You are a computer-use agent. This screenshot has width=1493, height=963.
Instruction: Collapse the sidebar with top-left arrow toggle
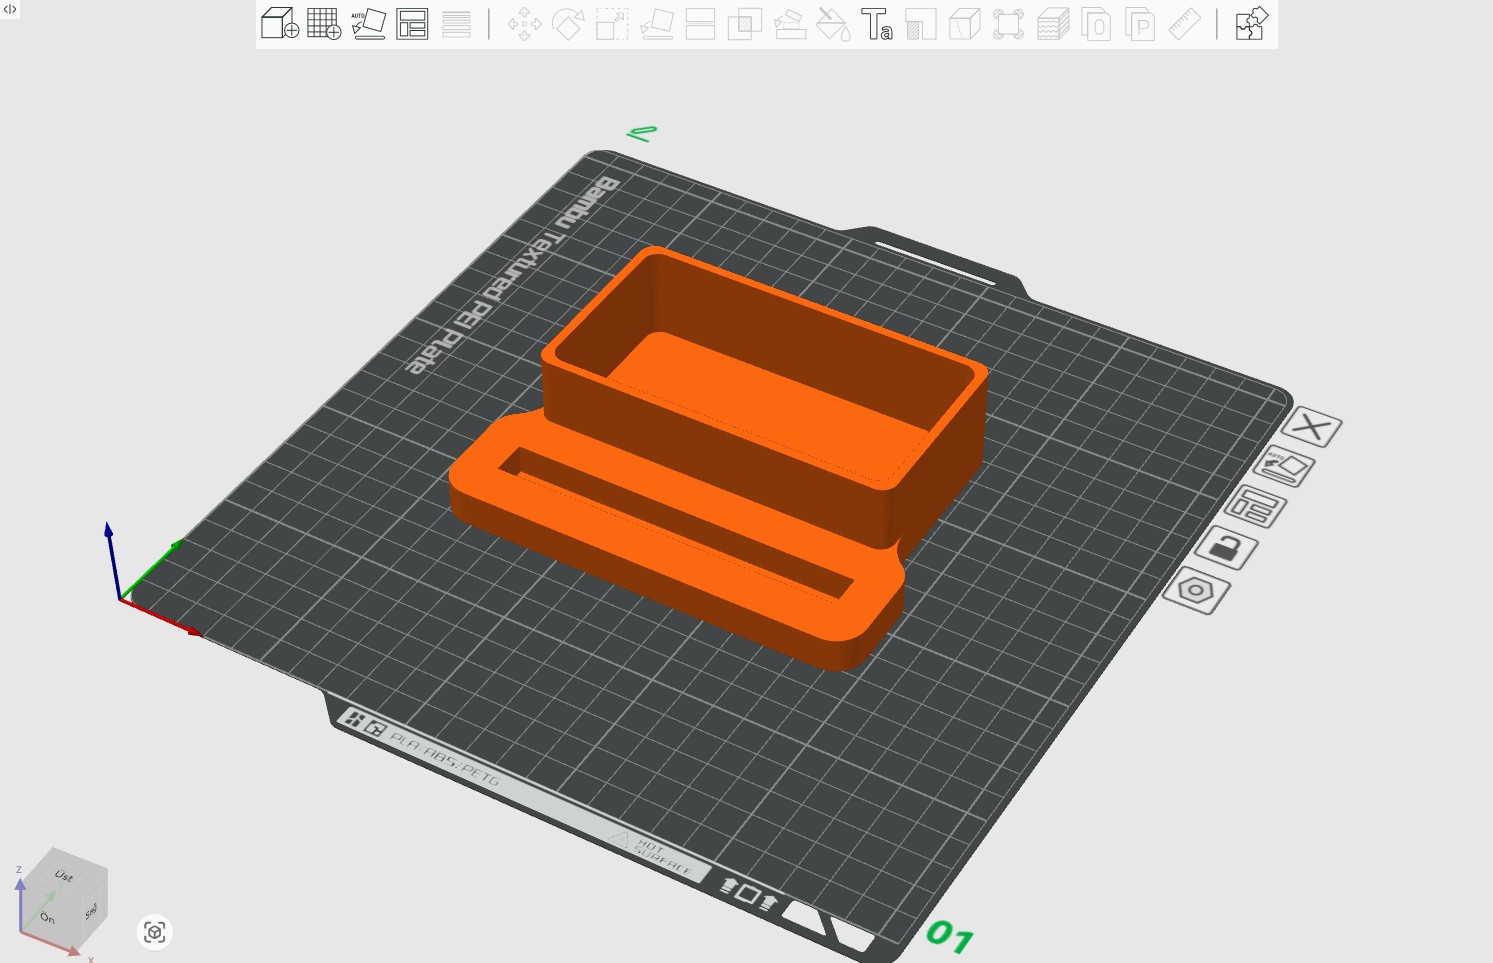(x=10, y=9)
